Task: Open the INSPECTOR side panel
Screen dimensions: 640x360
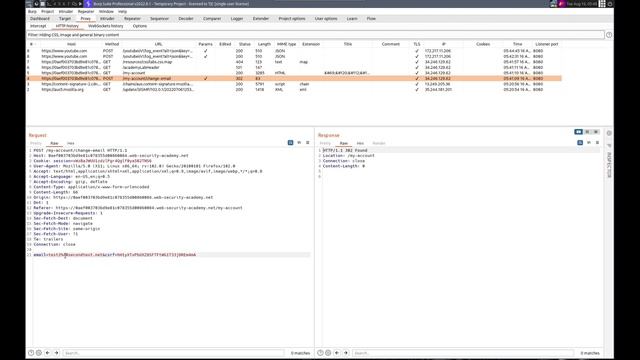Action: (609, 165)
